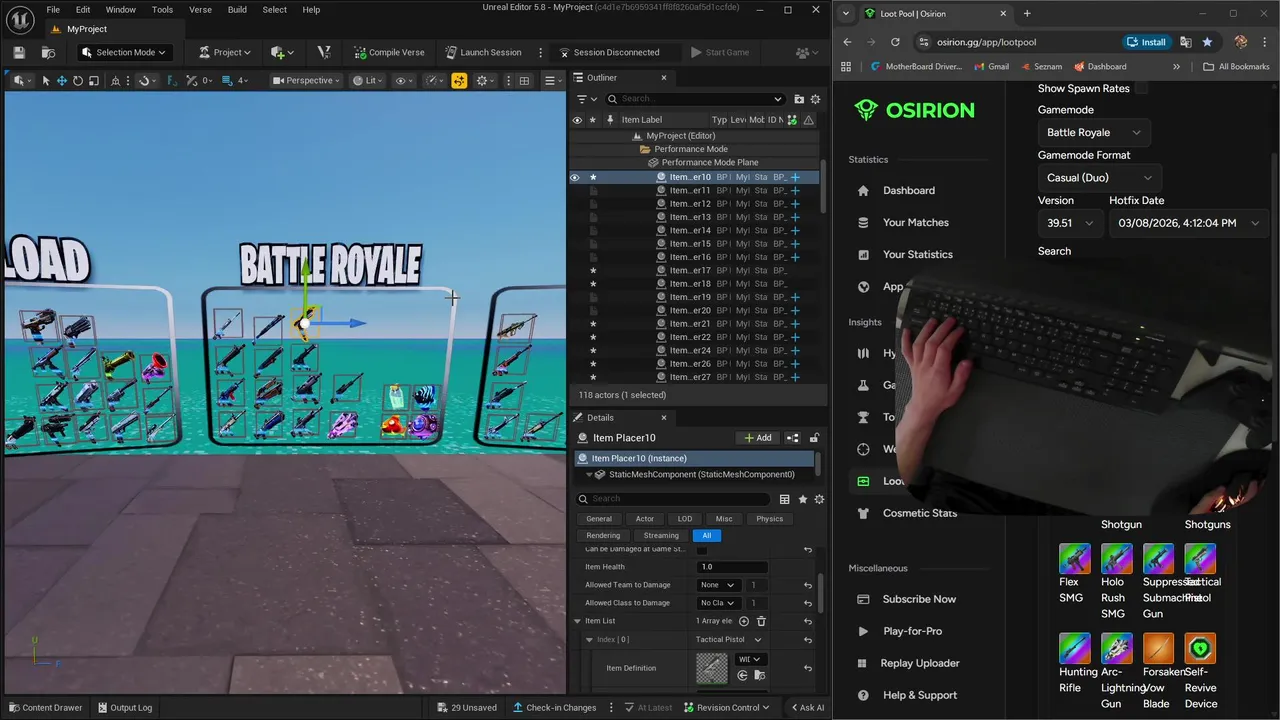Click the Launch Session button

point(483,52)
